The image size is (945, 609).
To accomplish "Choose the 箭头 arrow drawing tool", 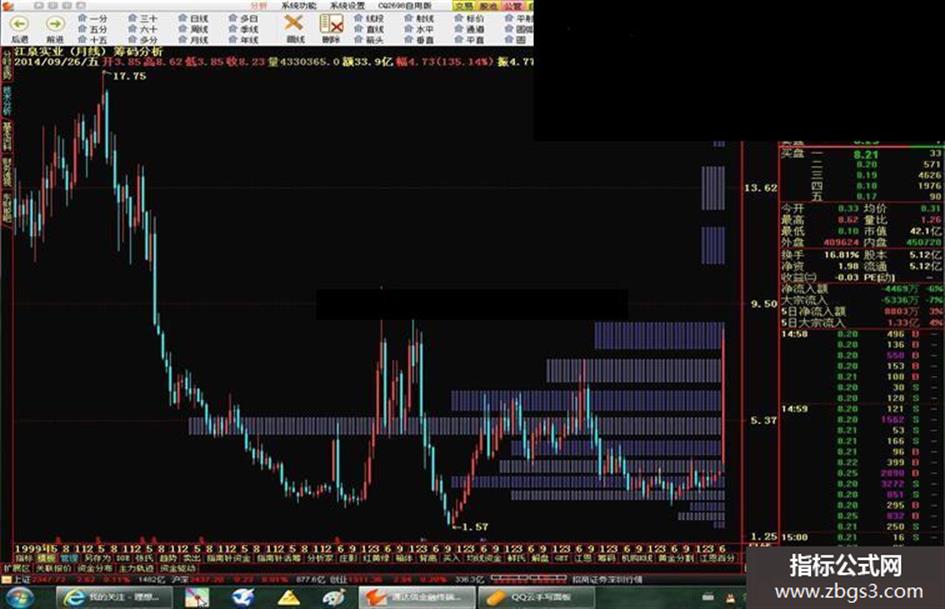I will [x=369, y=40].
